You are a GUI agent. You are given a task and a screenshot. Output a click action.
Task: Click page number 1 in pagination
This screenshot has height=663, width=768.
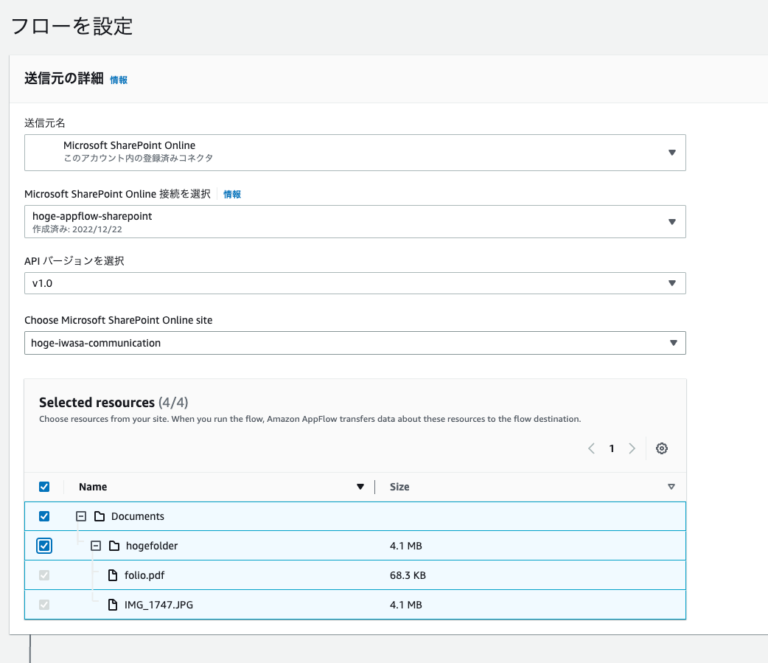coord(612,448)
